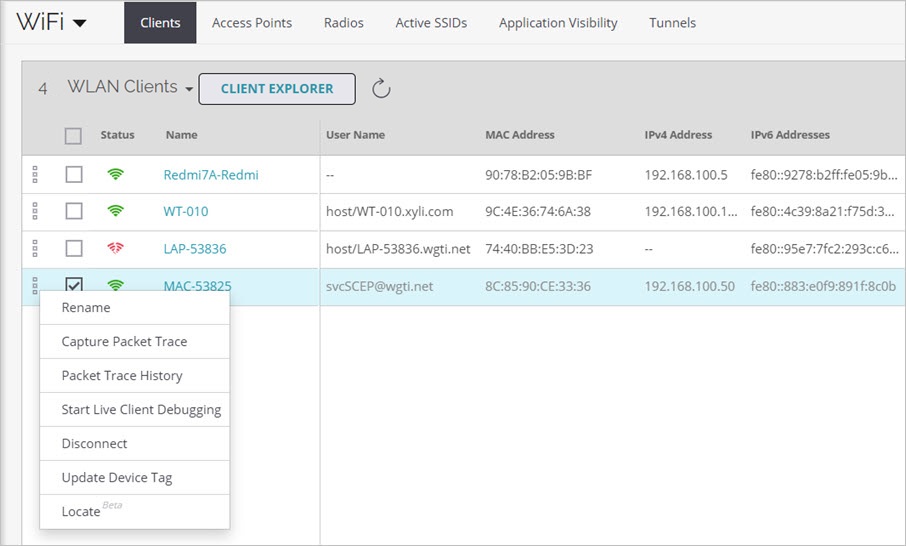Open row options for Redmi7A-Redmi client

(35, 175)
